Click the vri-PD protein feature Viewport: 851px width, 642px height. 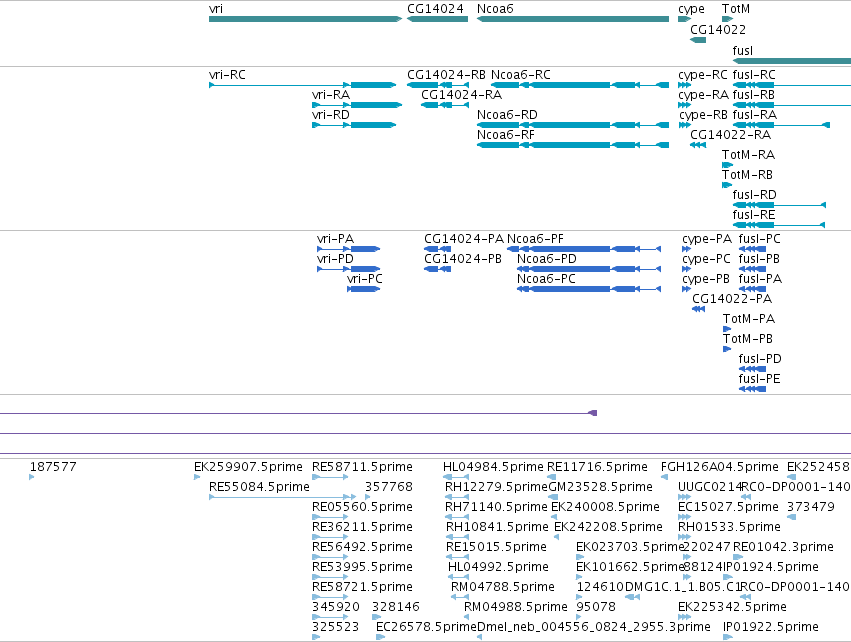[x=348, y=269]
